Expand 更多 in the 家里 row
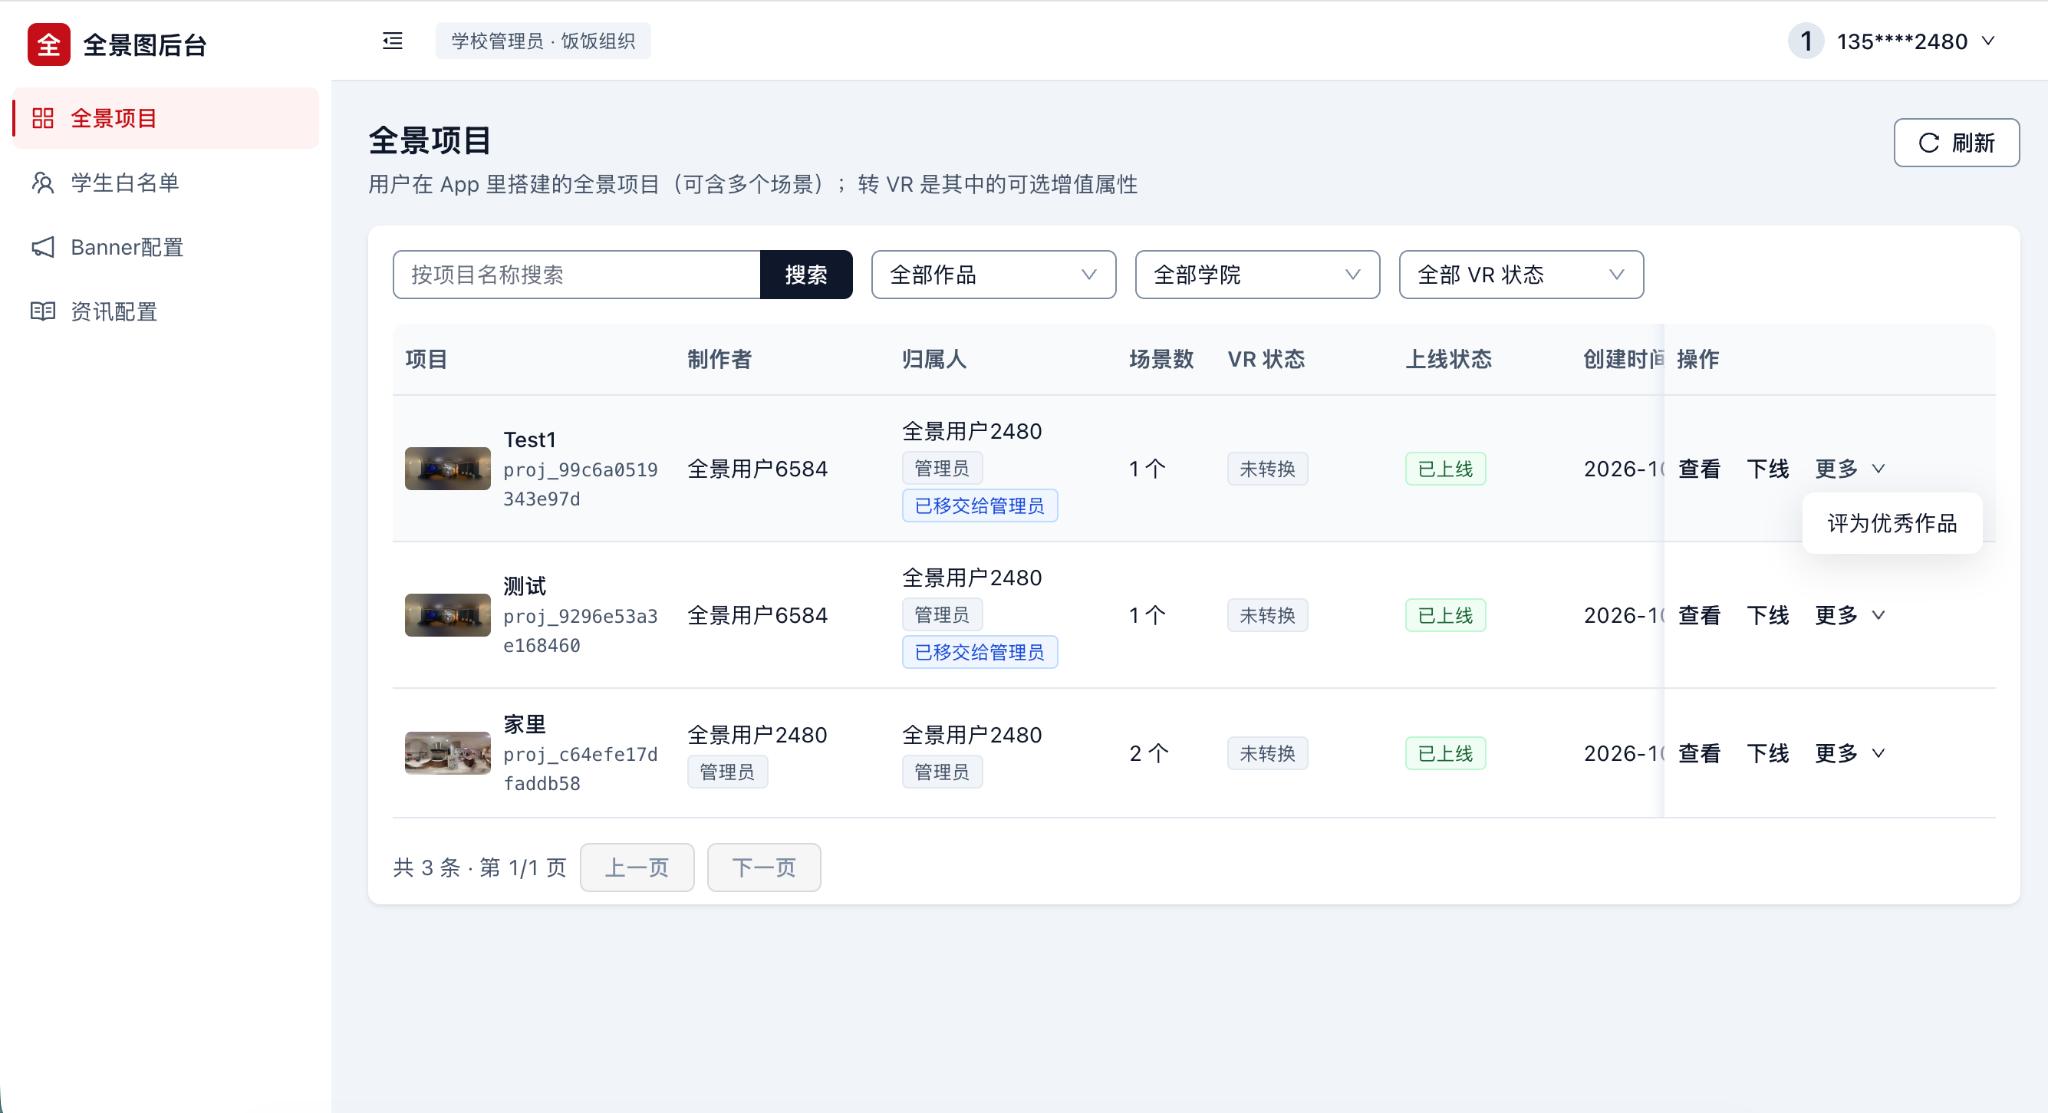Image resolution: width=2048 pixels, height=1113 pixels. (x=1849, y=753)
